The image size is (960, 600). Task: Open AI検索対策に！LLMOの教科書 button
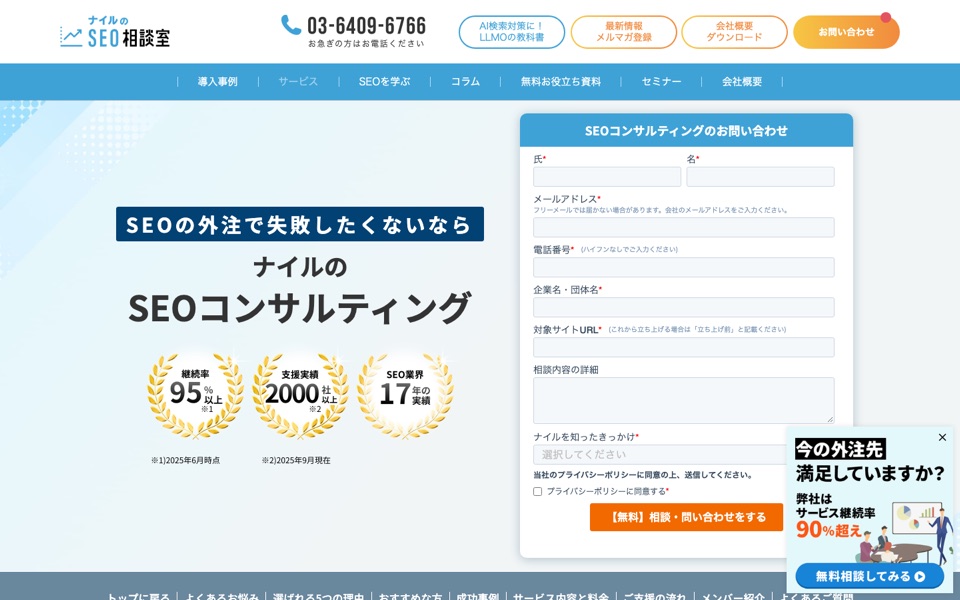[x=512, y=32]
